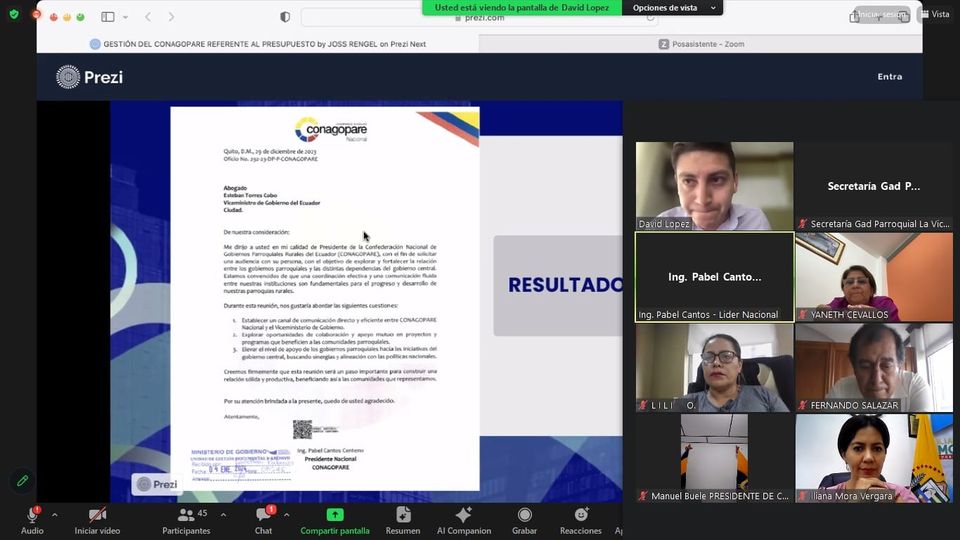
Task: Unmute using the Audio microphone icon
Action: pos(32,515)
